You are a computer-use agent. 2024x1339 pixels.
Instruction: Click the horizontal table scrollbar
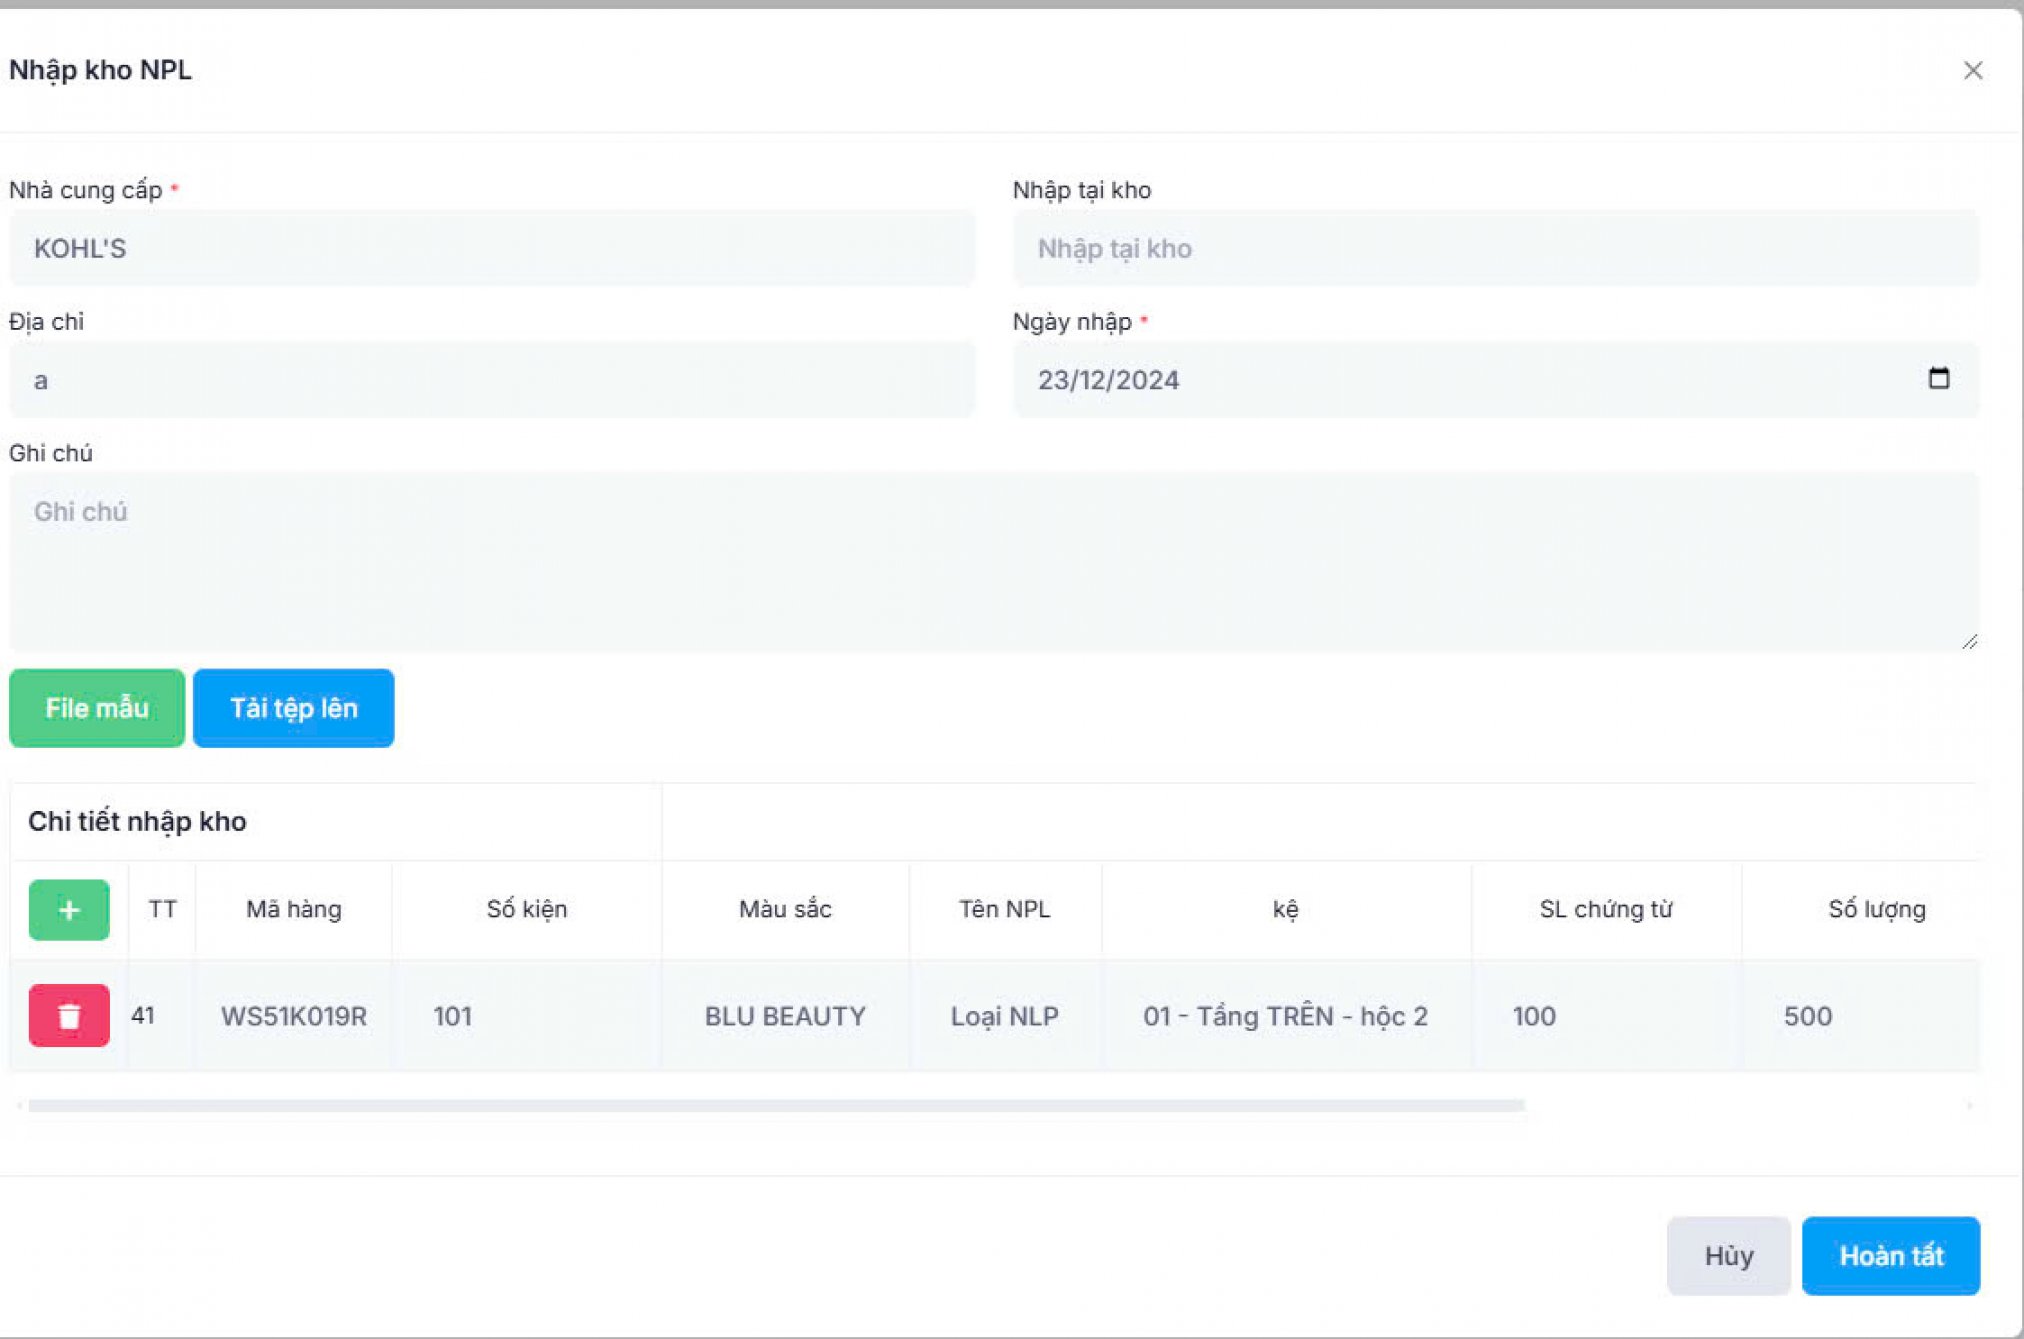tap(775, 1105)
